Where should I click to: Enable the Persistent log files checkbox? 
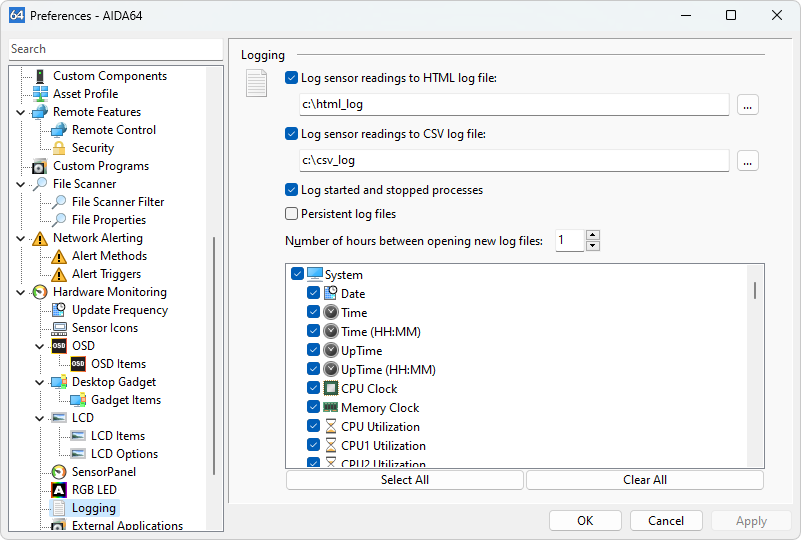pos(292,214)
